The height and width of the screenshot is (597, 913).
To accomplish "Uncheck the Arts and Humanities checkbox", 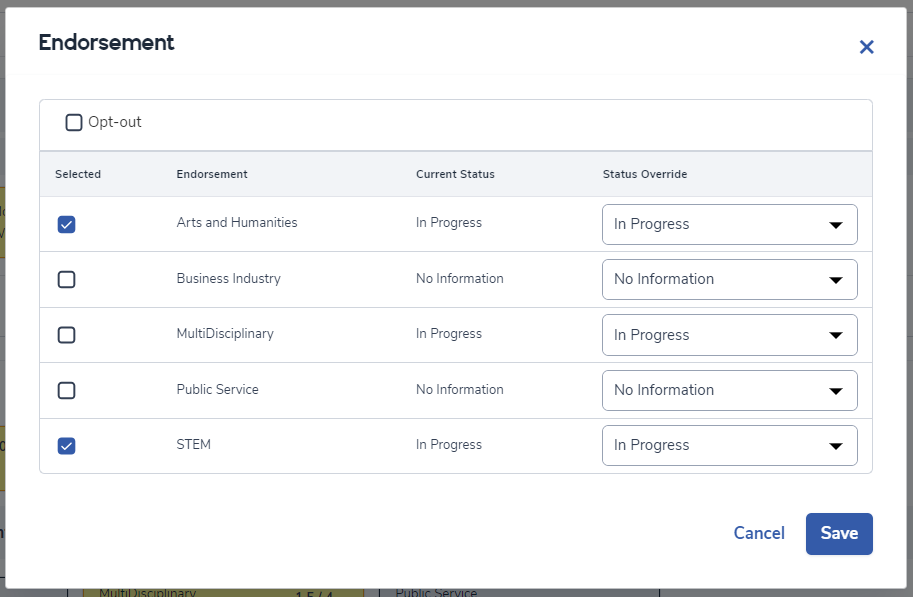I will (x=67, y=224).
